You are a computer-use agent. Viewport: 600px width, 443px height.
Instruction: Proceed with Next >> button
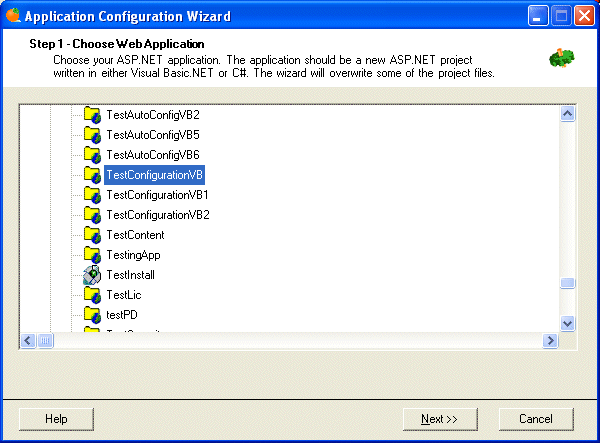440,419
